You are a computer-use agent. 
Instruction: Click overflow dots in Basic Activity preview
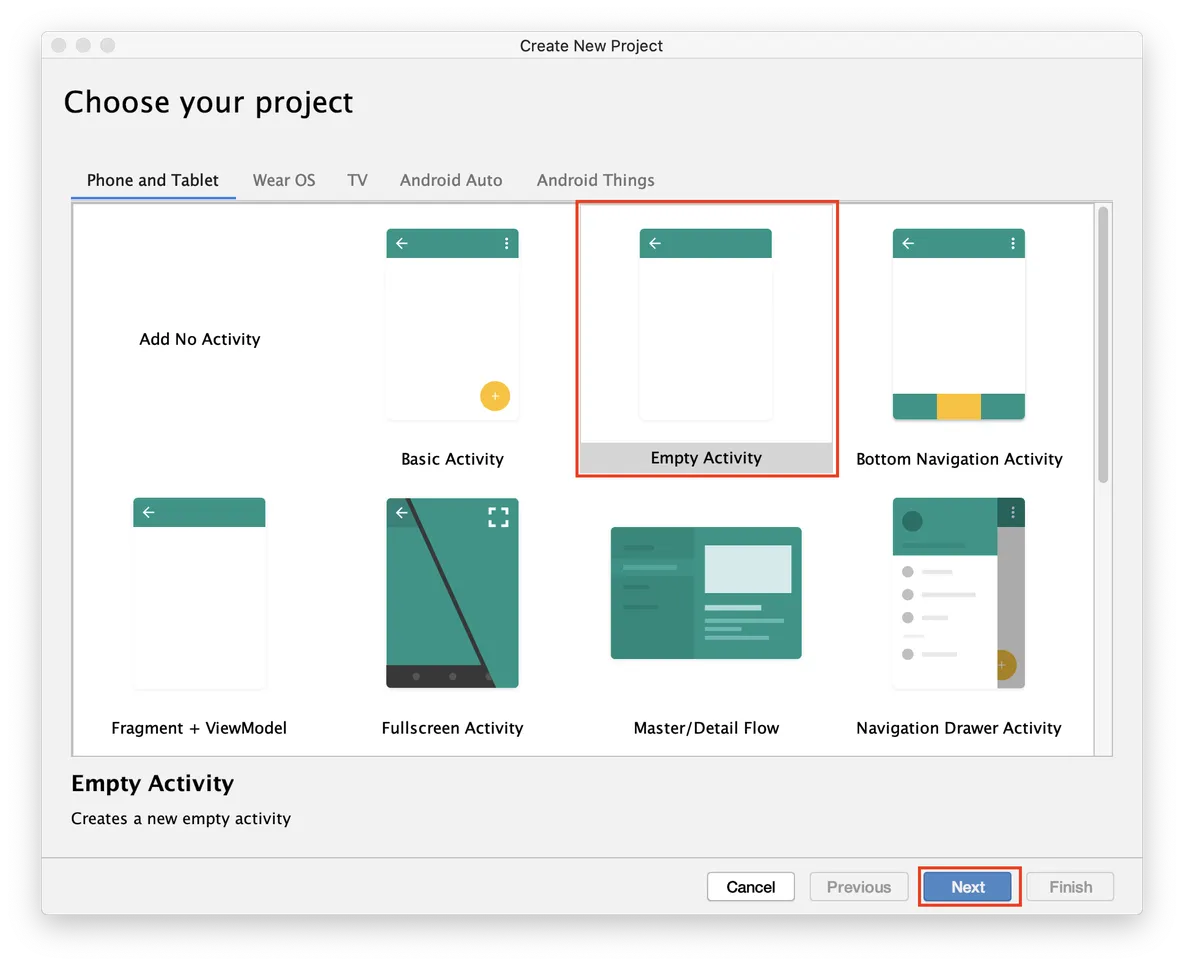click(506, 243)
